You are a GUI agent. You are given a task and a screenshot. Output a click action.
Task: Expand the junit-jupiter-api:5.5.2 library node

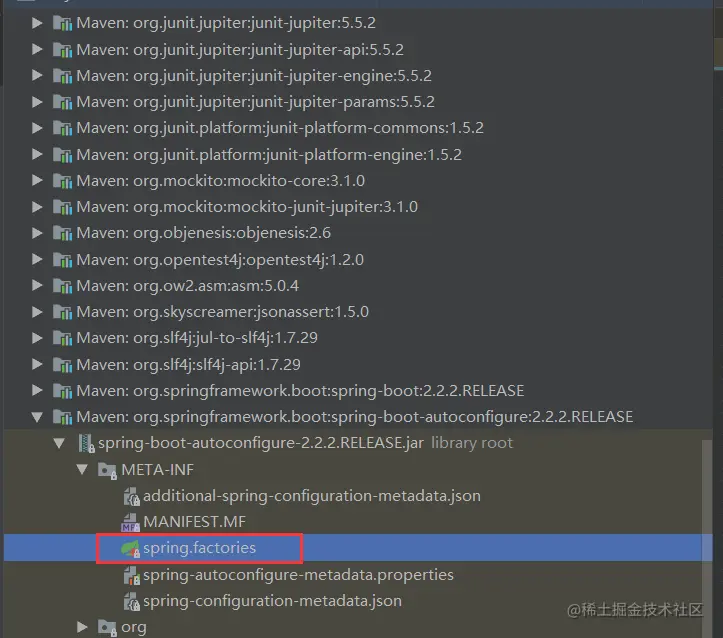pos(37,49)
